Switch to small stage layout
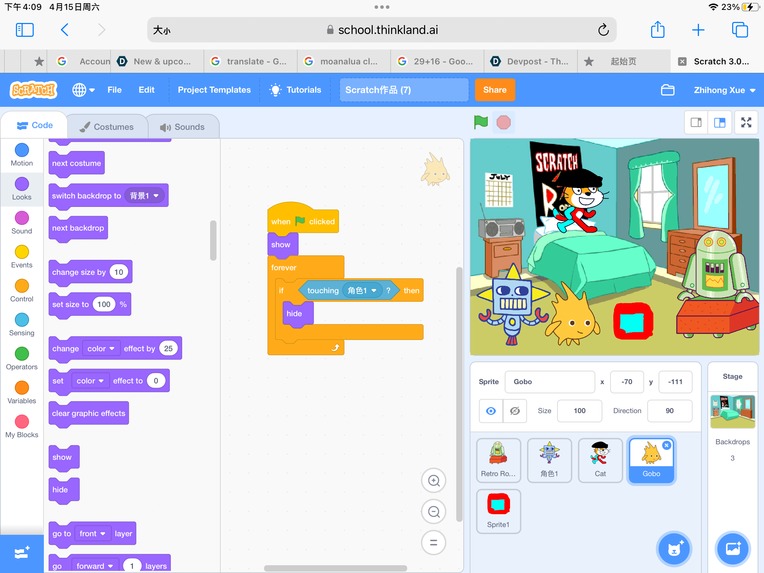Image resolution: width=764 pixels, height=573 pixels. (x=696, y=122)
